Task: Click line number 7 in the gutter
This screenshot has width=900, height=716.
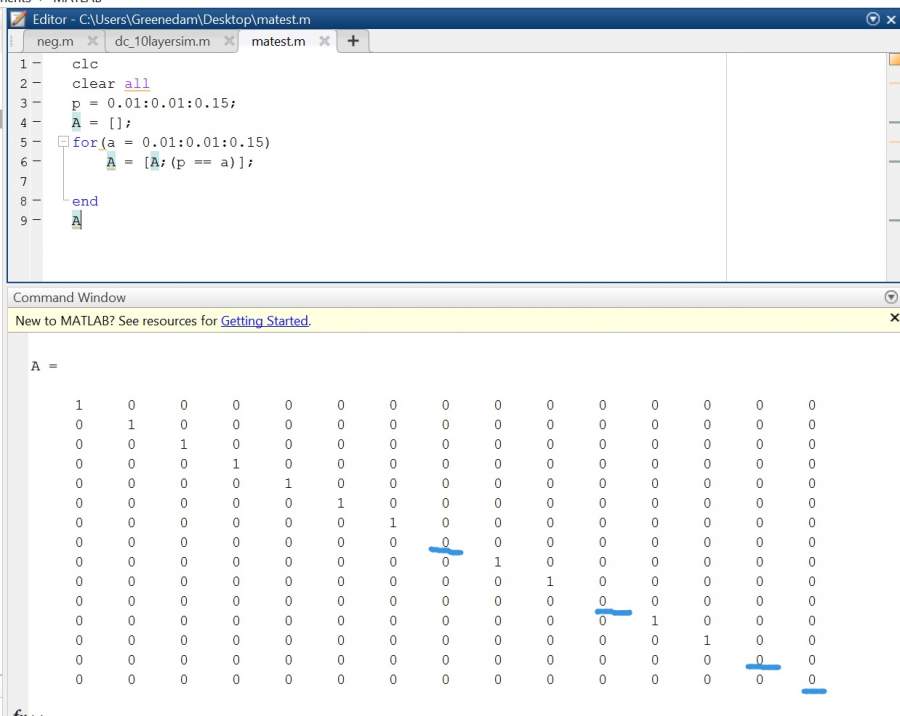Action: (24, 181)
